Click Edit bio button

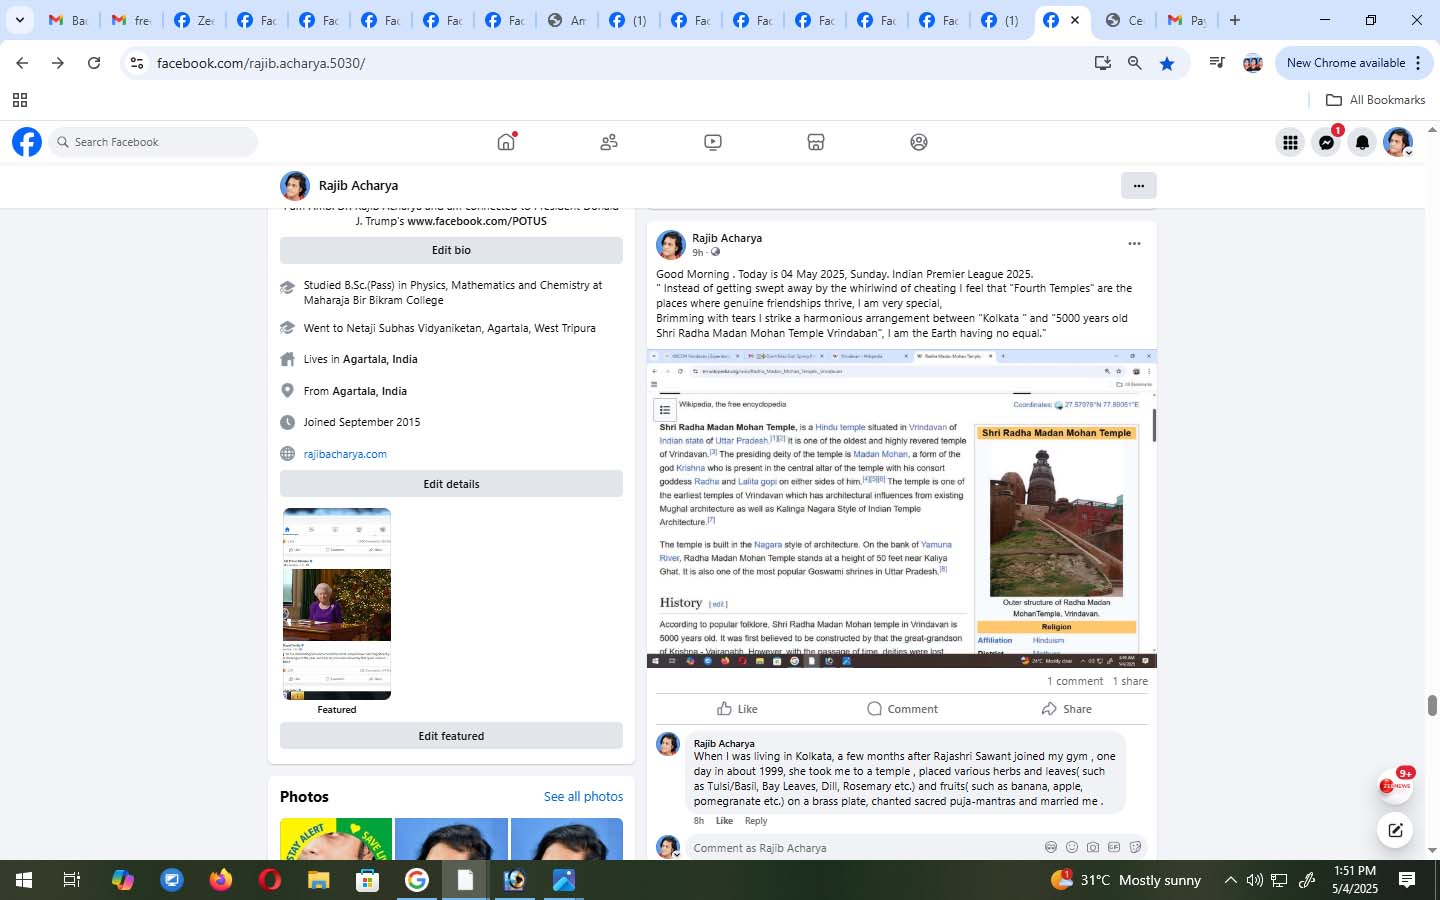coord(451,250)
